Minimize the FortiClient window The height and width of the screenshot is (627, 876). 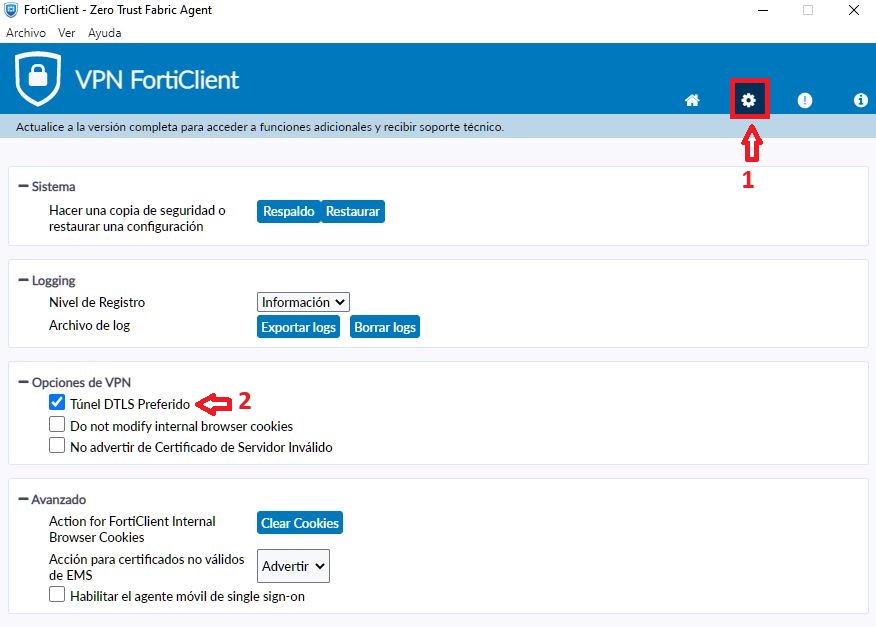(763, 10)
